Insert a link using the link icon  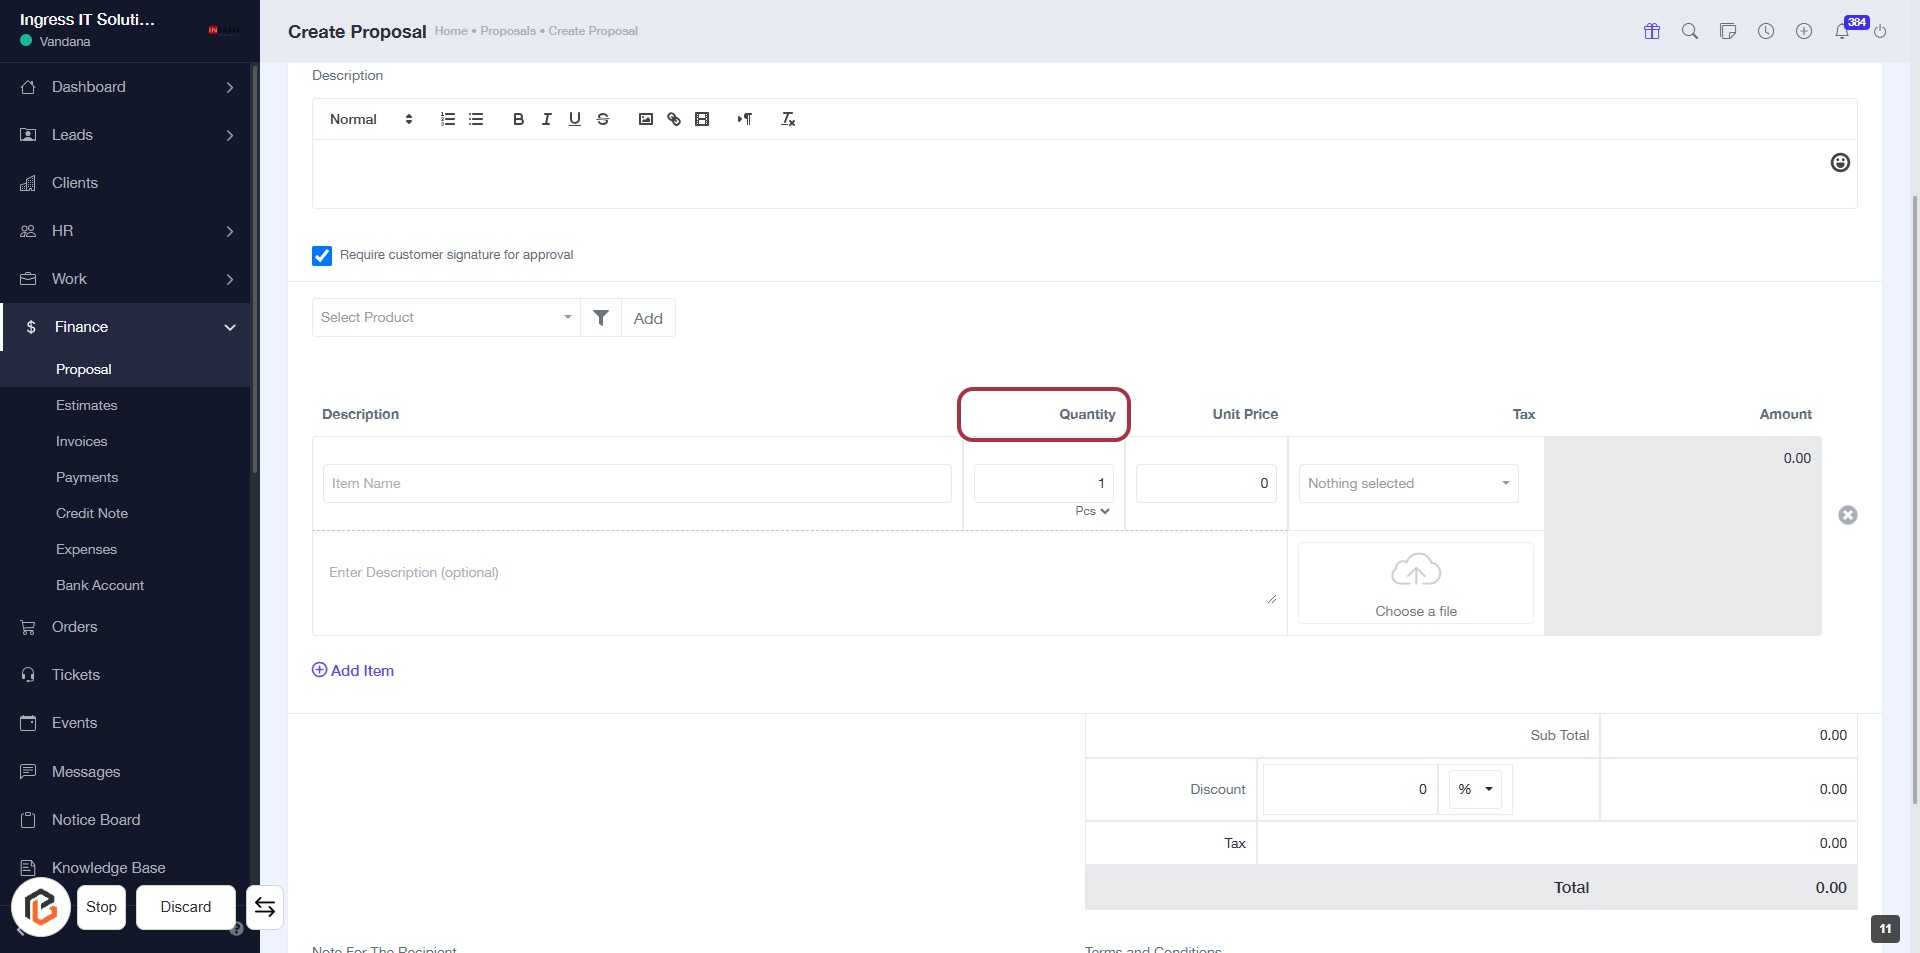[674, 119]
